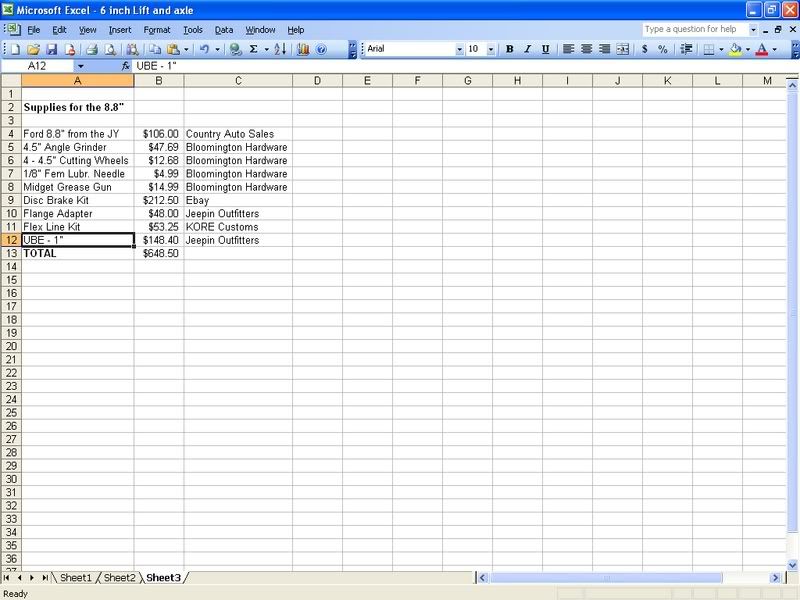
Task: Insert a hyperlink
Action: pyautogui.click(x=235, y=49)
